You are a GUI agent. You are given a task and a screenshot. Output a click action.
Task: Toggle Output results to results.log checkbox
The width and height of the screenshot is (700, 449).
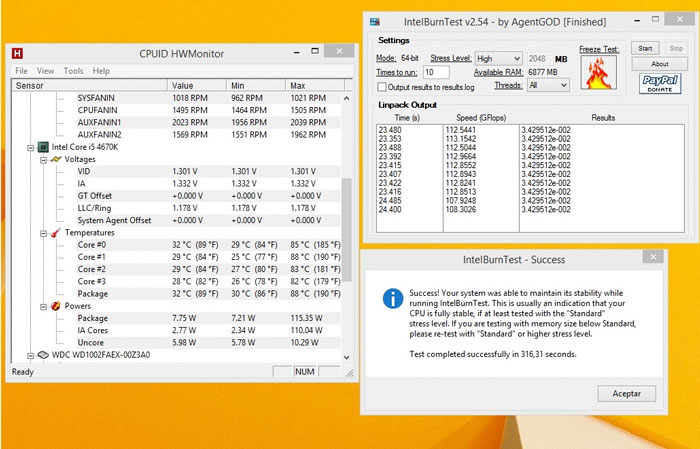(382, 87)
